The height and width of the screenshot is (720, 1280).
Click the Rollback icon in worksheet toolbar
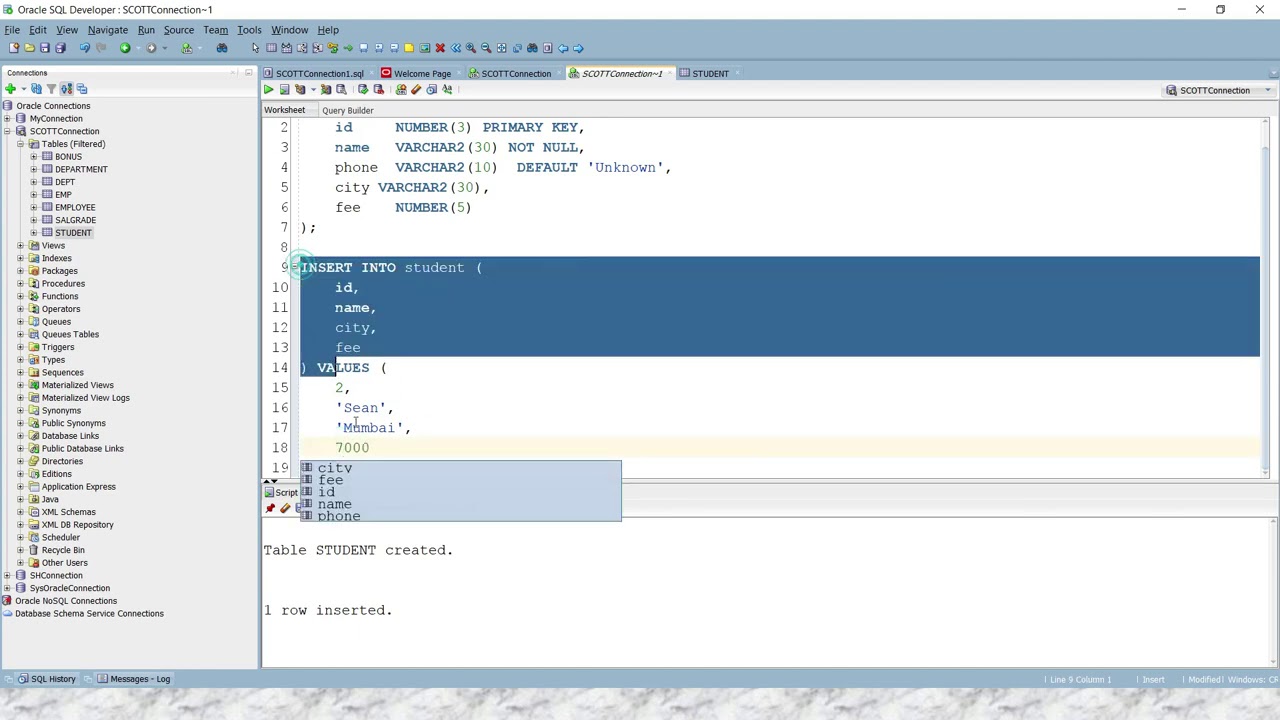(378, 89)
